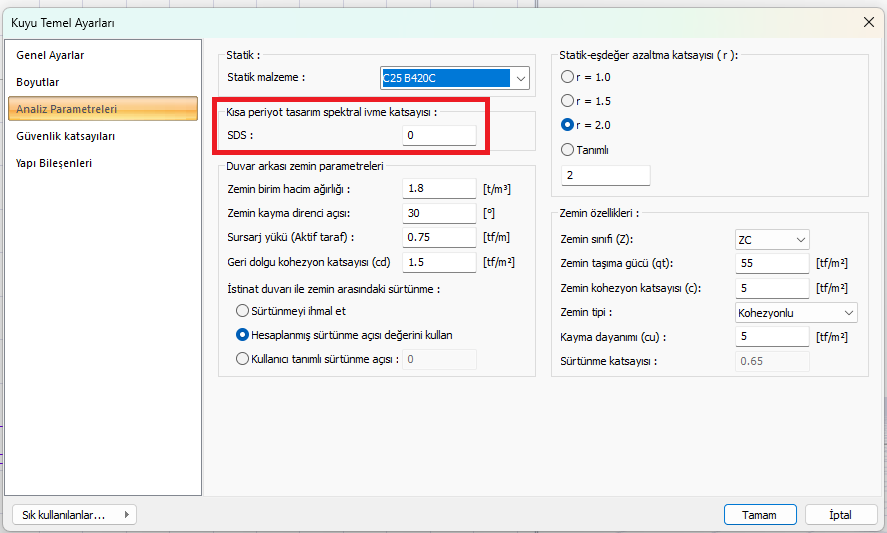Viewport: 887px width, 533px height.
Task: Edit Geri dolgu kohezyon katsayısı field
Action: pyautogui.click(x=439, y=262)
